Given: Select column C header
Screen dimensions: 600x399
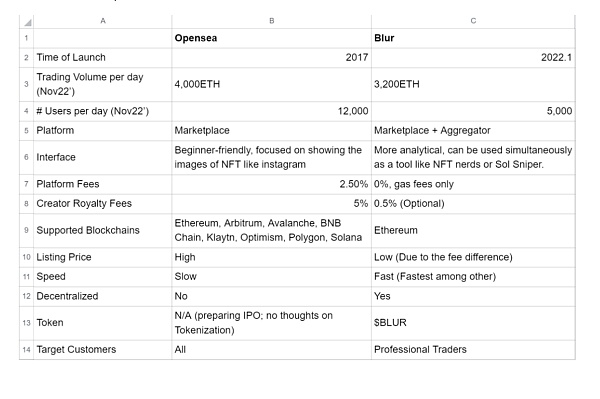Looking at the screenshot, I should pyautogui.click(x=473, y=21).
